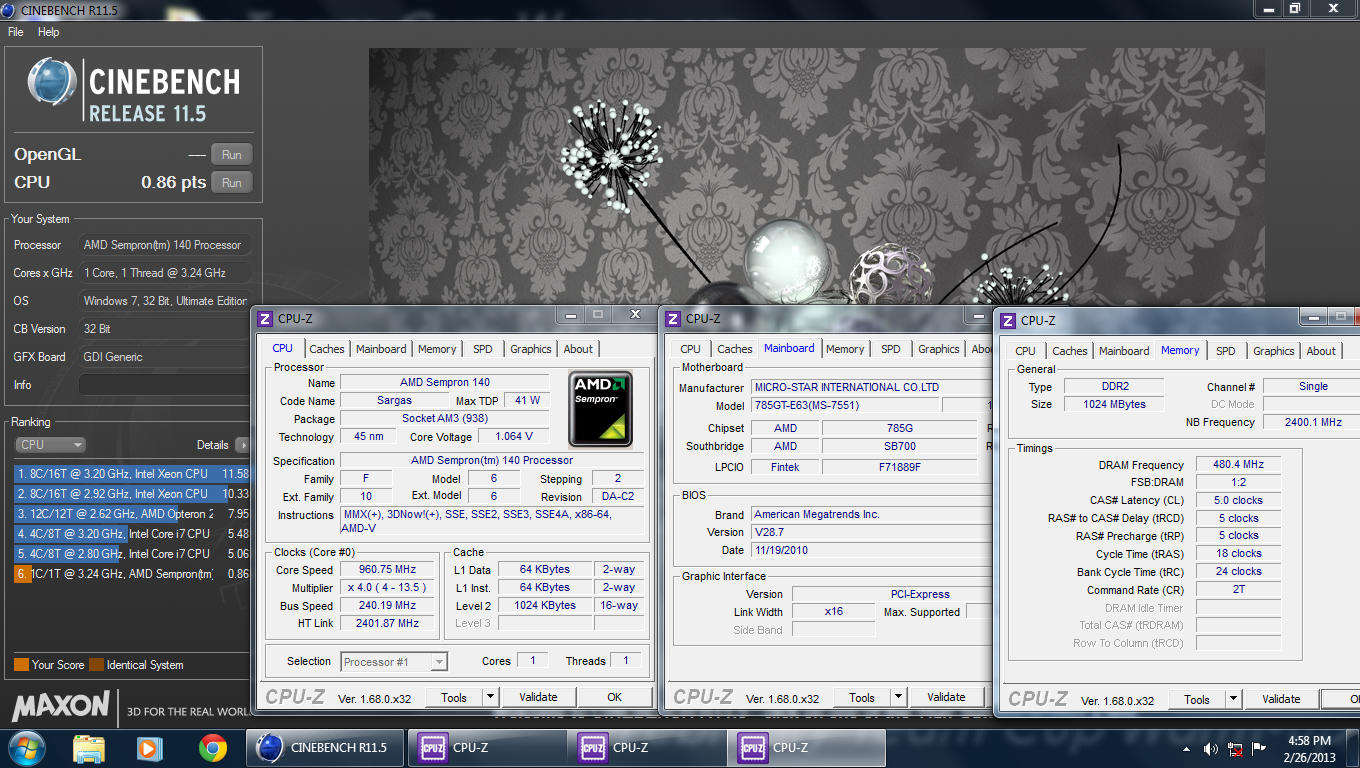Select ranking row 4C/8T @ 3.20 GHz Core i7
Screen dimensions: 1360x768
tap(132, 534)
